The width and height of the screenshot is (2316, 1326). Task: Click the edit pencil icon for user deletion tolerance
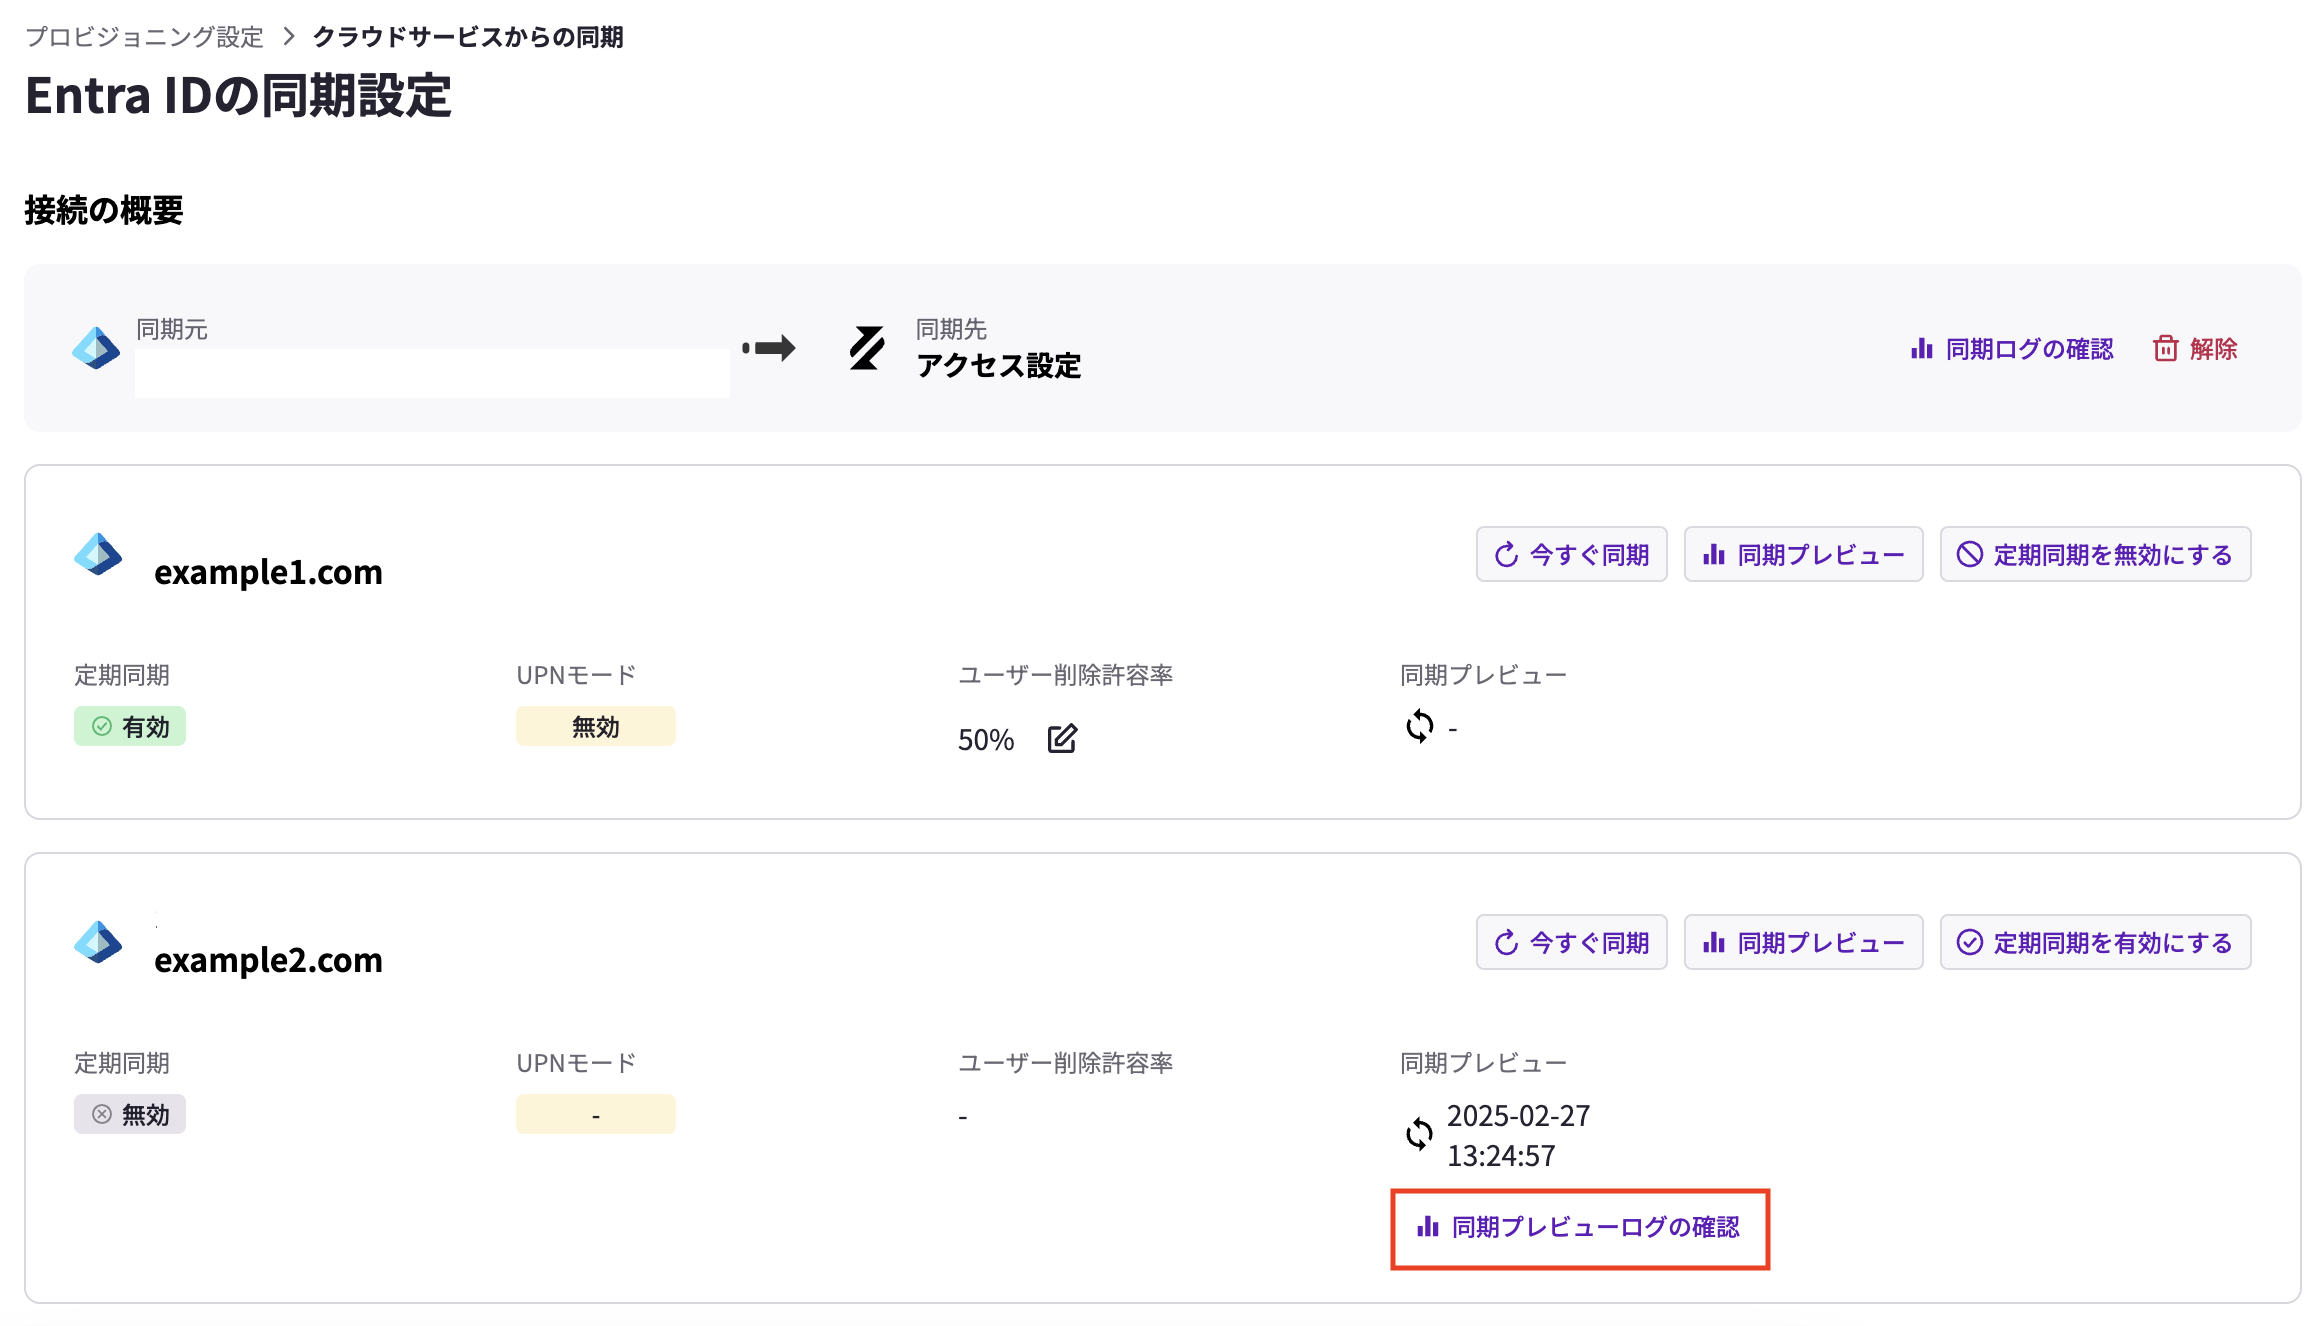click(x=1062, y=739)
